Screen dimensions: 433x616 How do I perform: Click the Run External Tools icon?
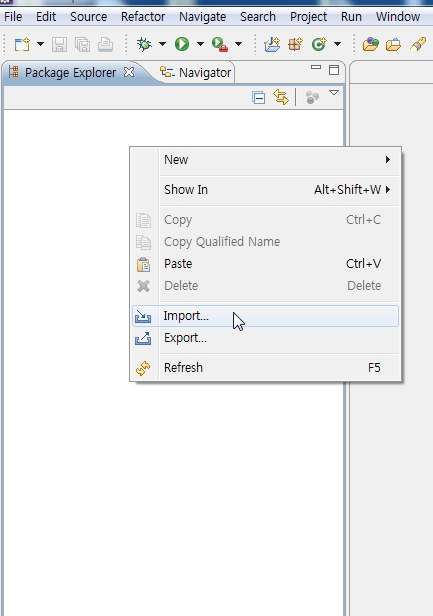220,44
